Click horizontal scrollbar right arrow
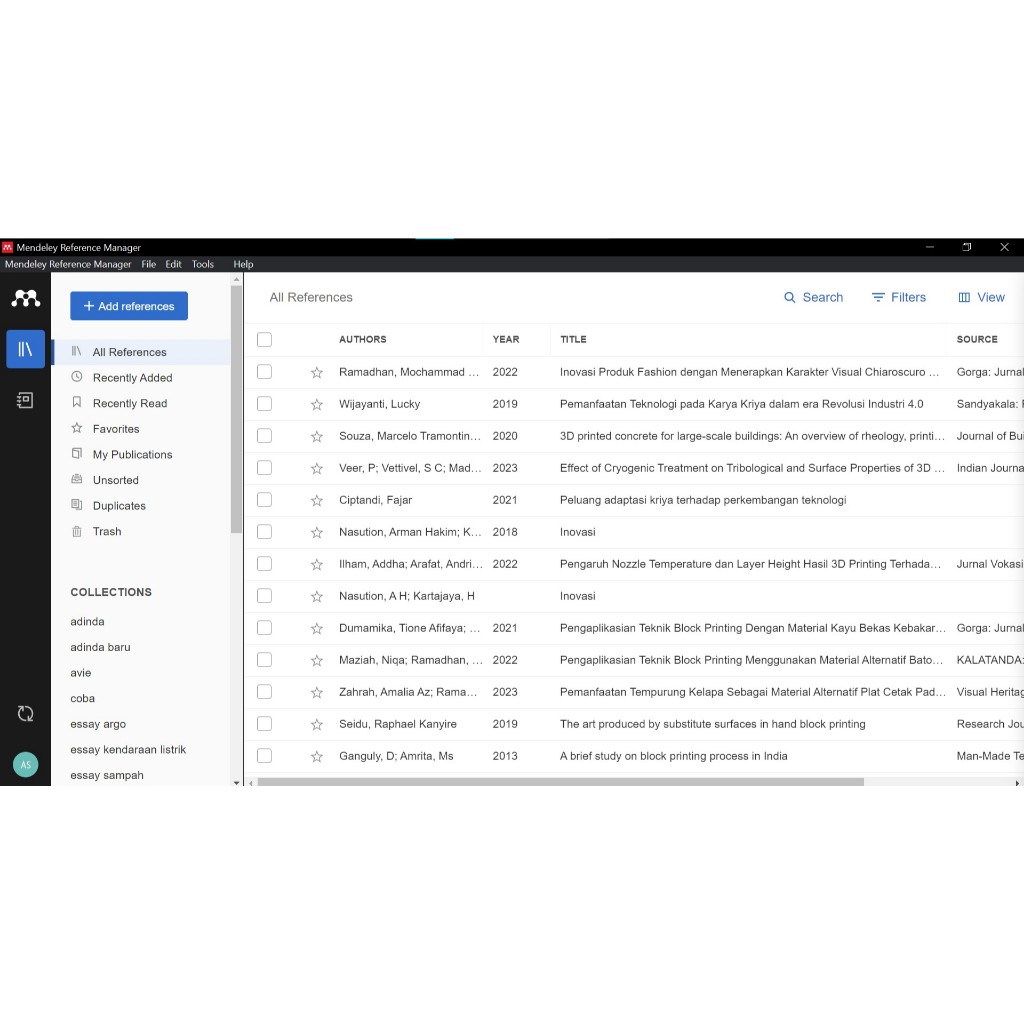Screen dimensions: 1024x1024 [x=1017, y=782]
